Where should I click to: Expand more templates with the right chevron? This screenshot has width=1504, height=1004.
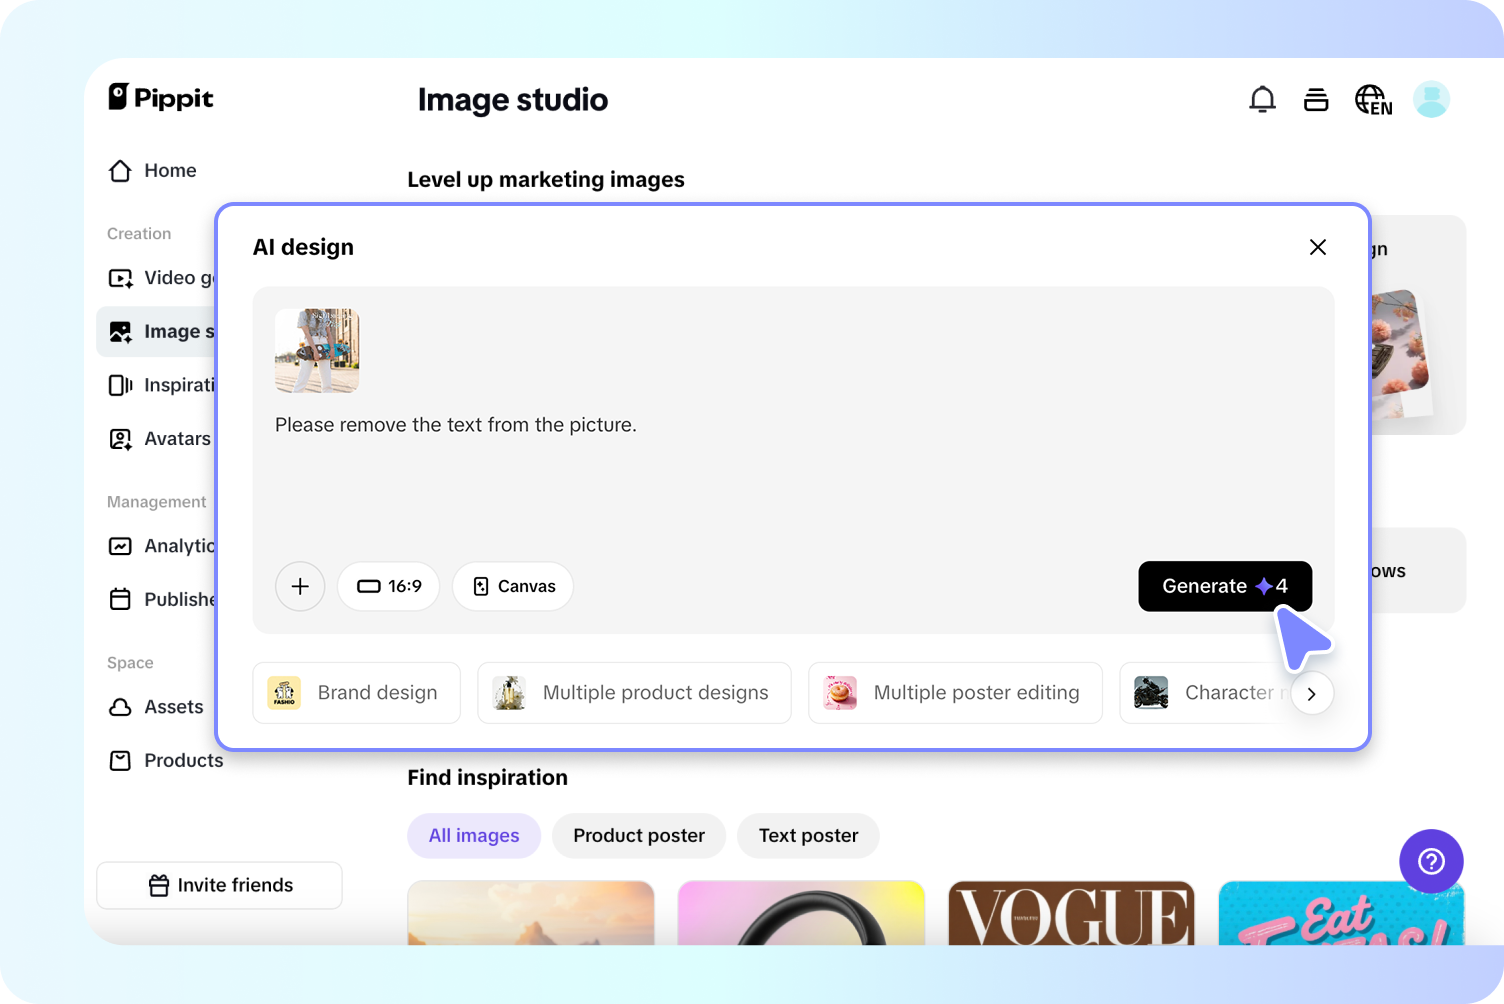(x=1312, y=693)
